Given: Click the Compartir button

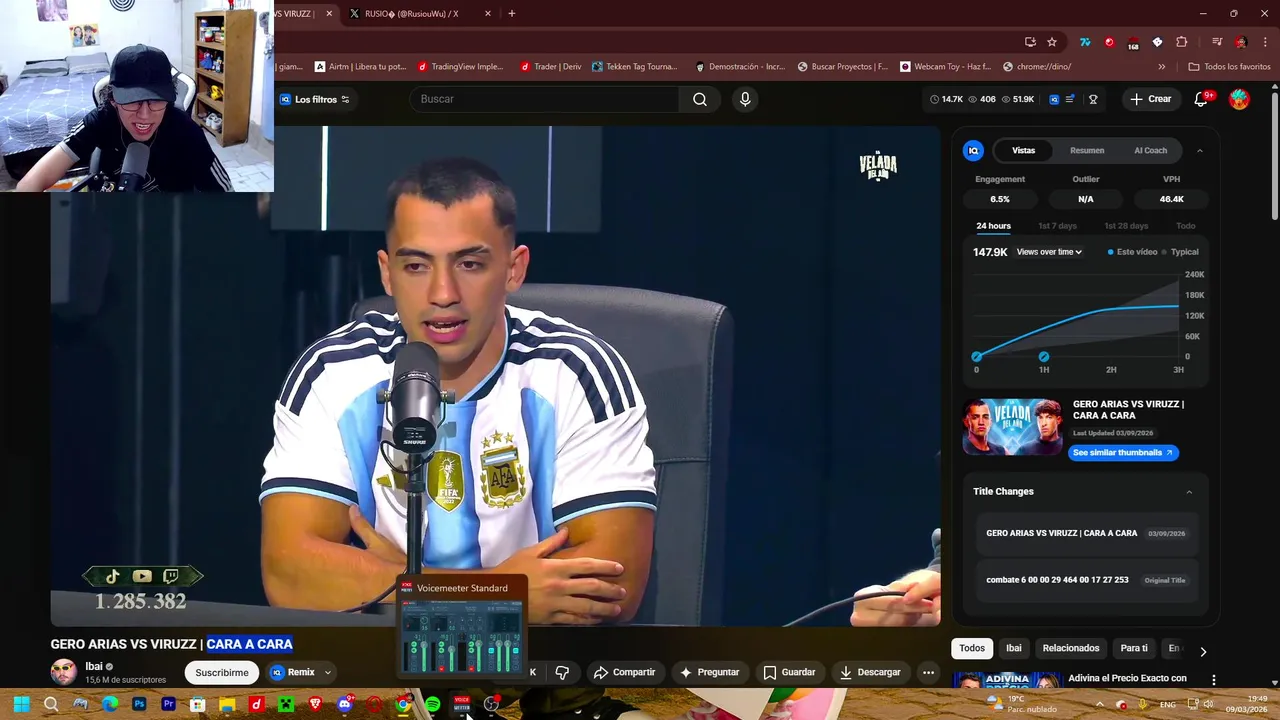Looking at the screenshot, I should pyautogui.click(x=624, y=672).
